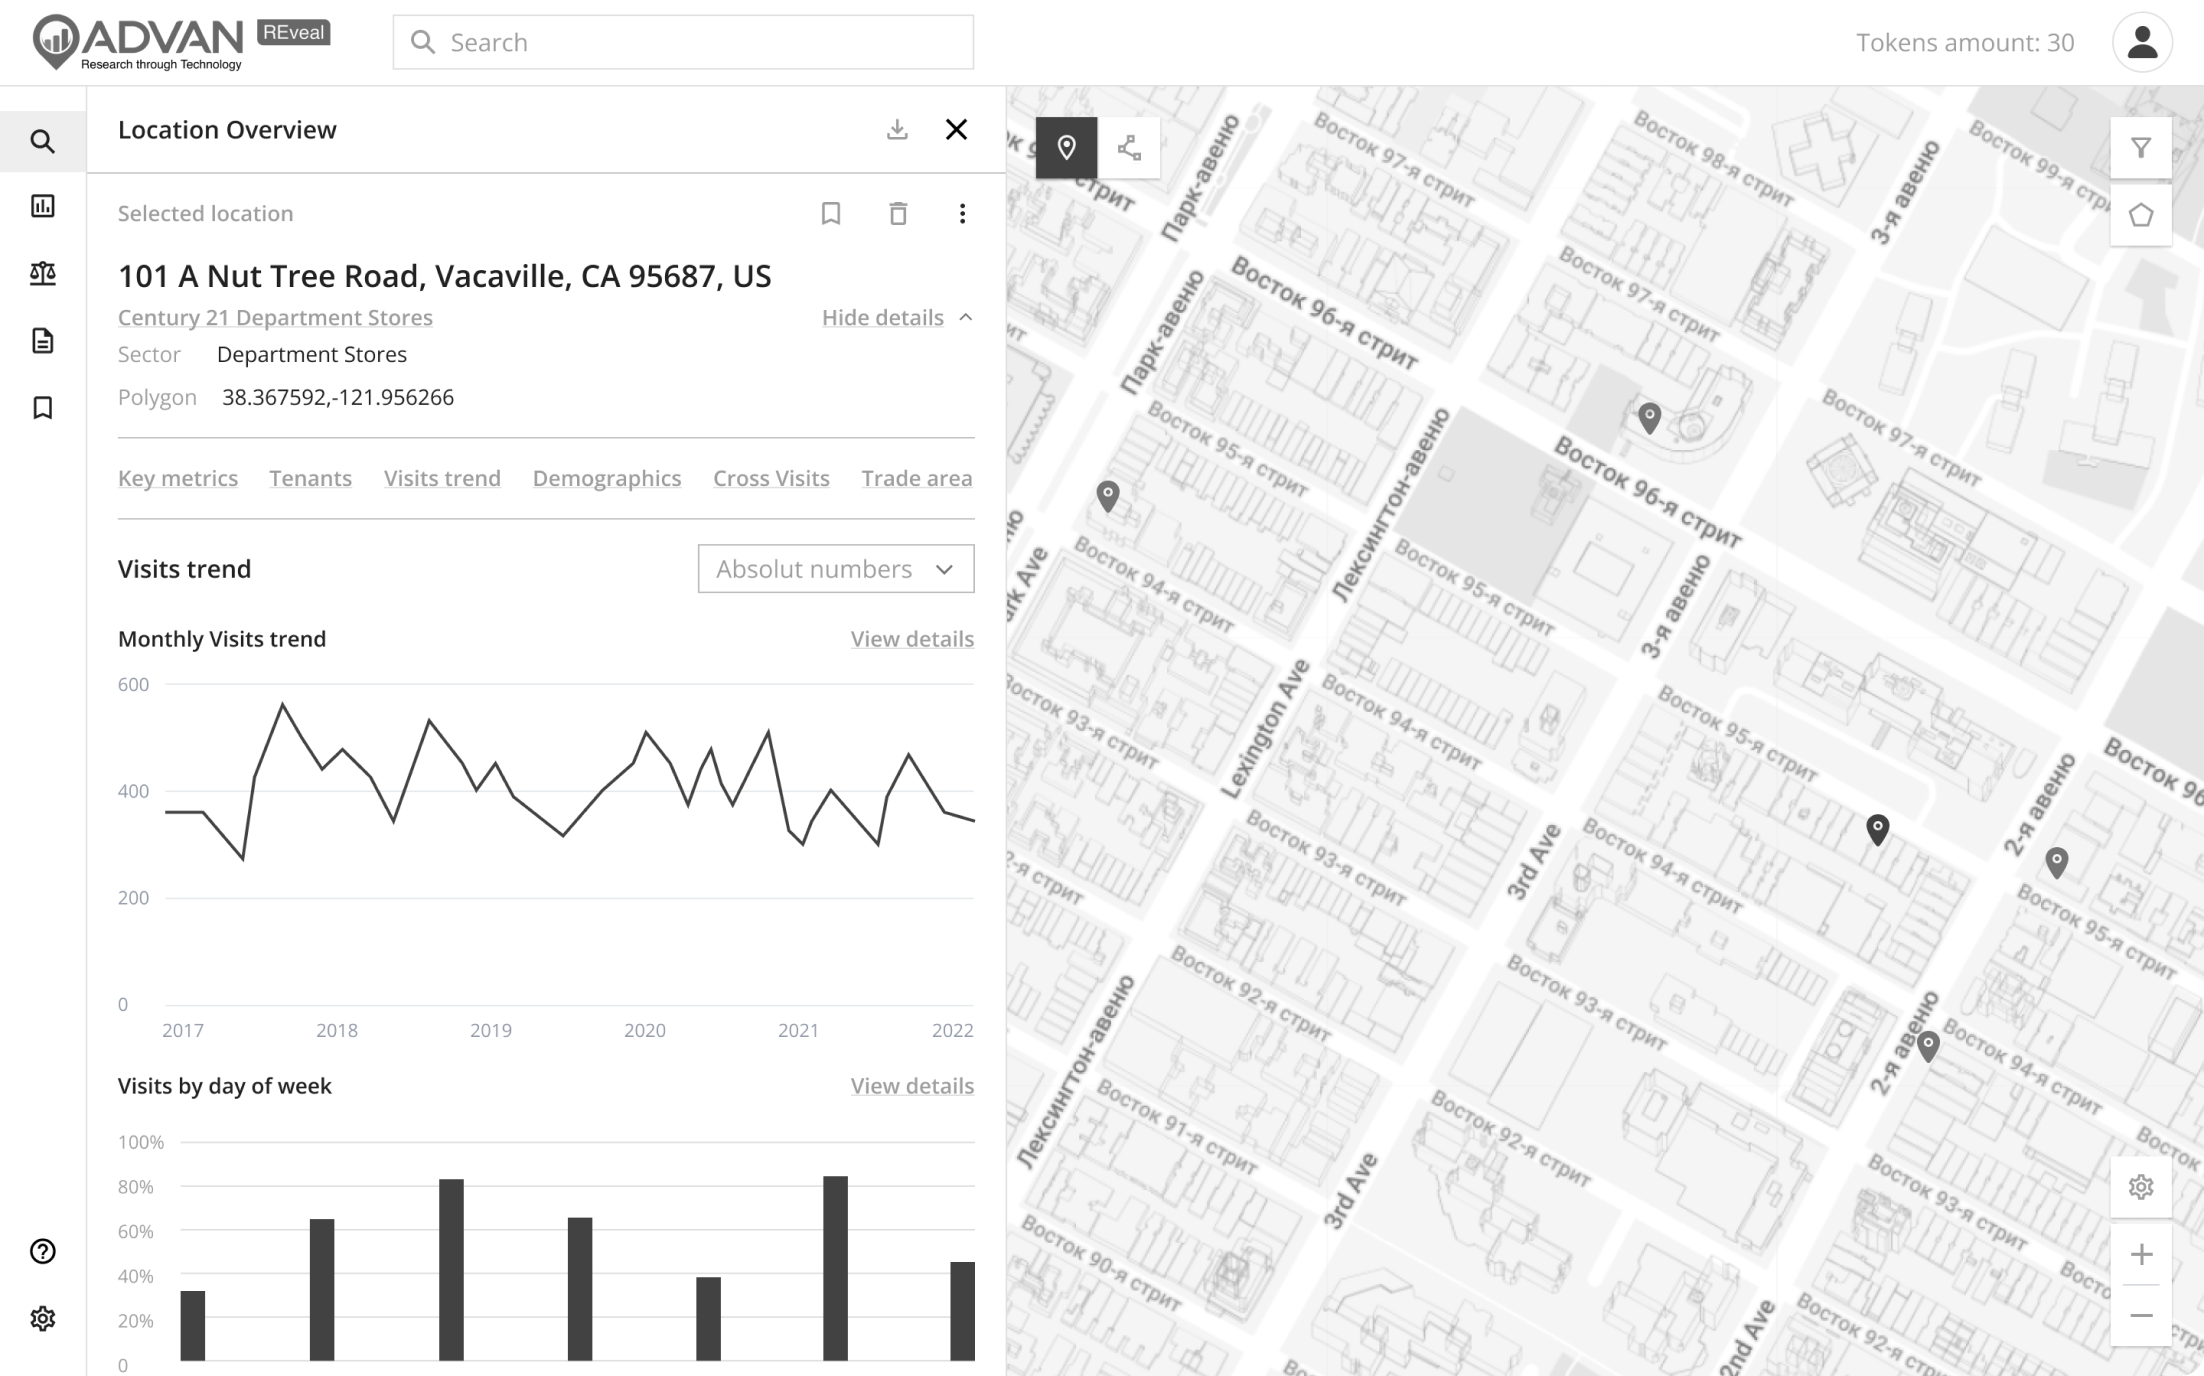The width and height of the screenshot is (2204, 1376).
Task: Open the more options menu for selected location
Action: (962, 213)
